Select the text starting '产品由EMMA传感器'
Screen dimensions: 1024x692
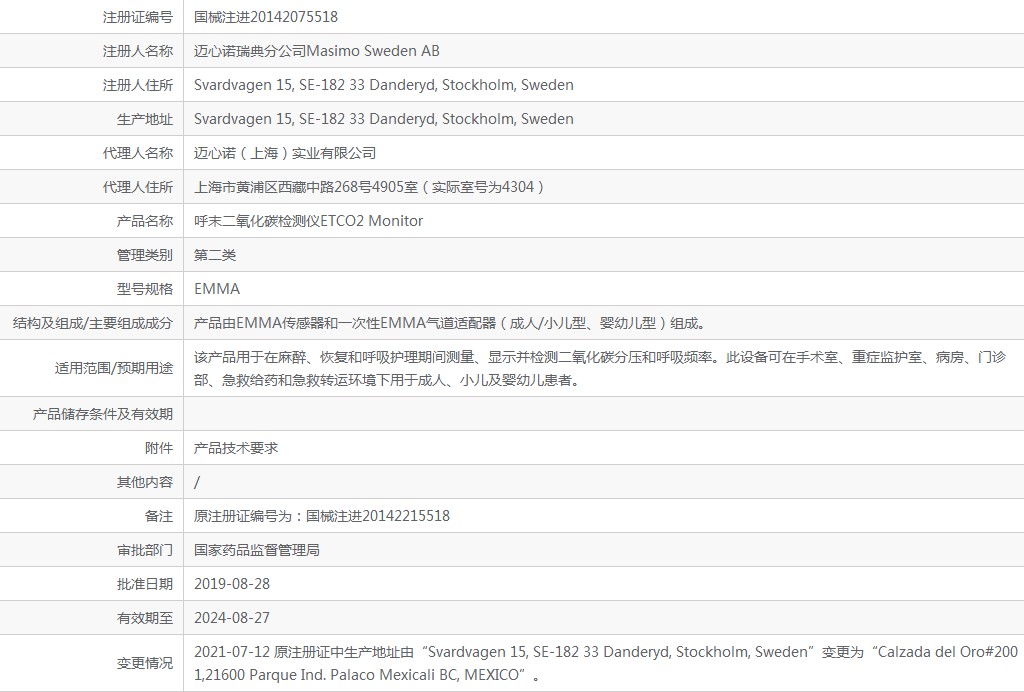click(450, 322)
